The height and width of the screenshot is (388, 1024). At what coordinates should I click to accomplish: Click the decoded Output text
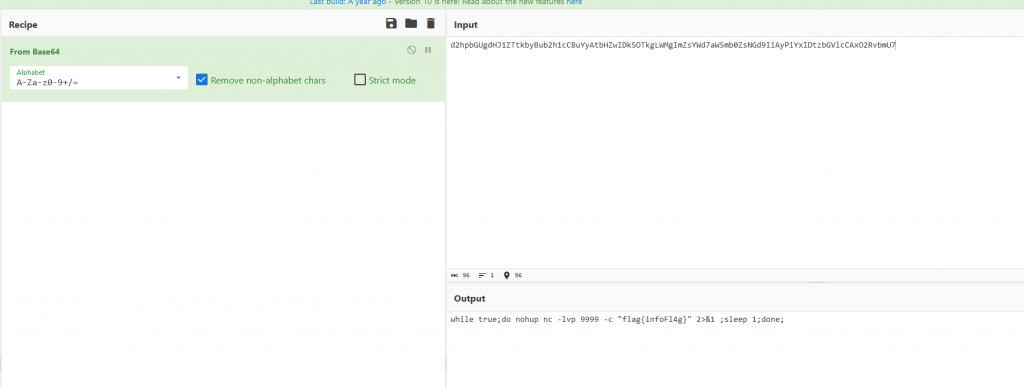[x=616, y=319]
